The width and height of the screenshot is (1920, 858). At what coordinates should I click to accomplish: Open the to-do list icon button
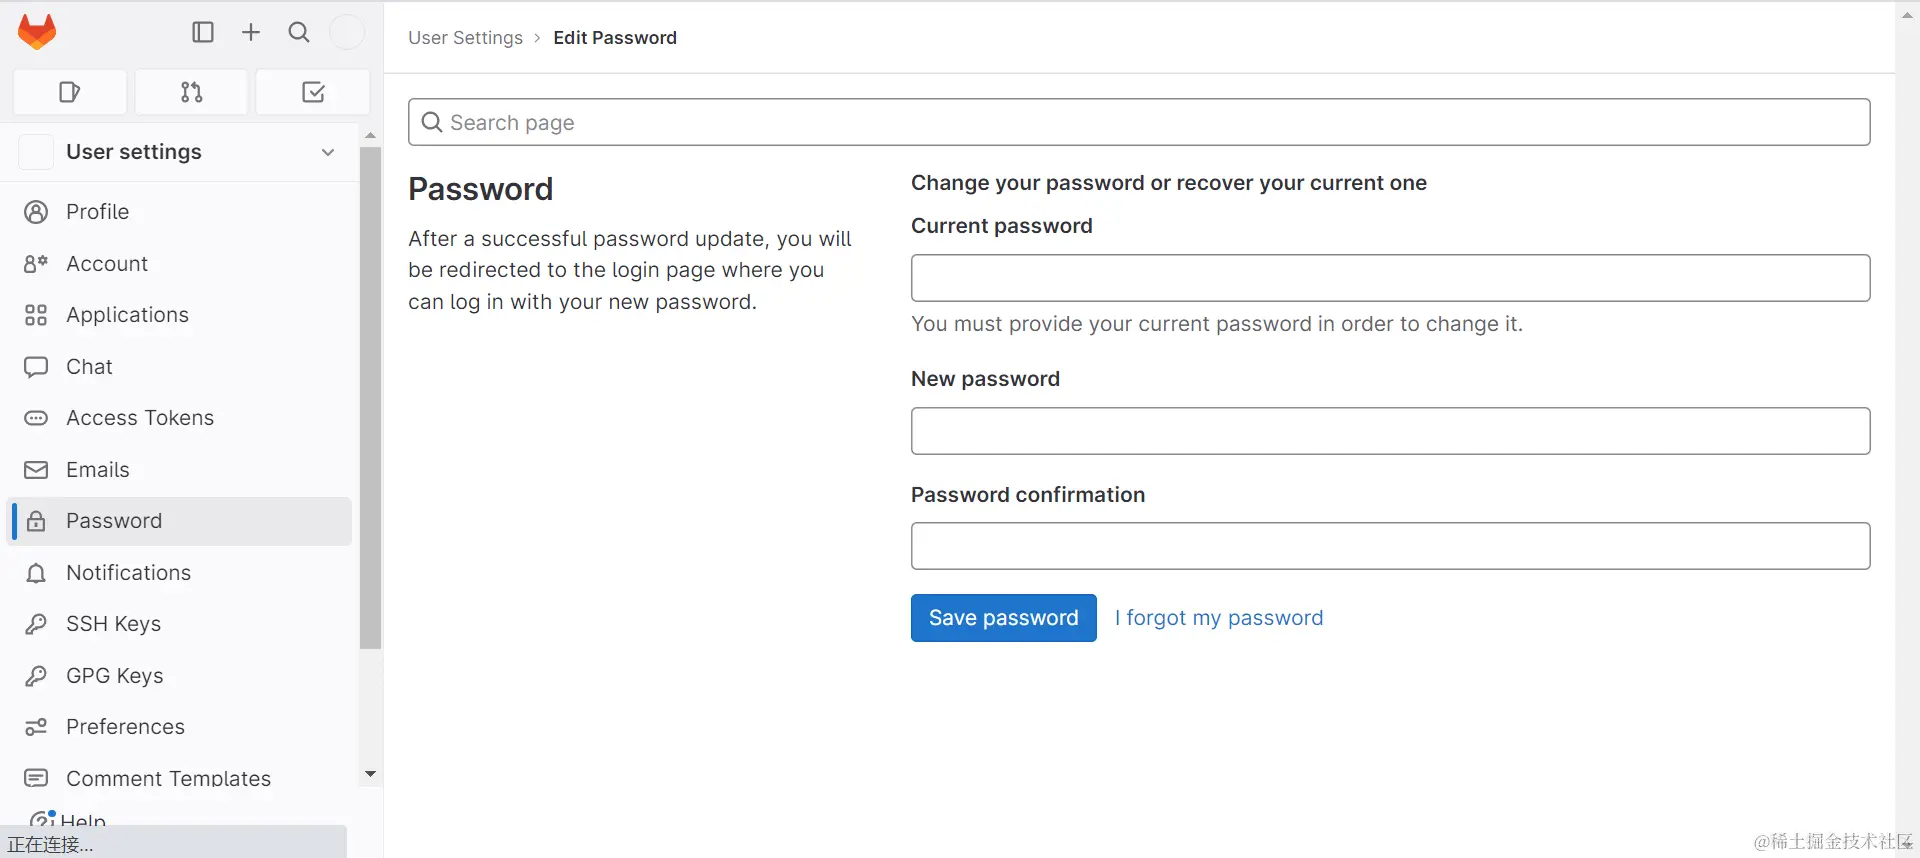coord(313,92)
